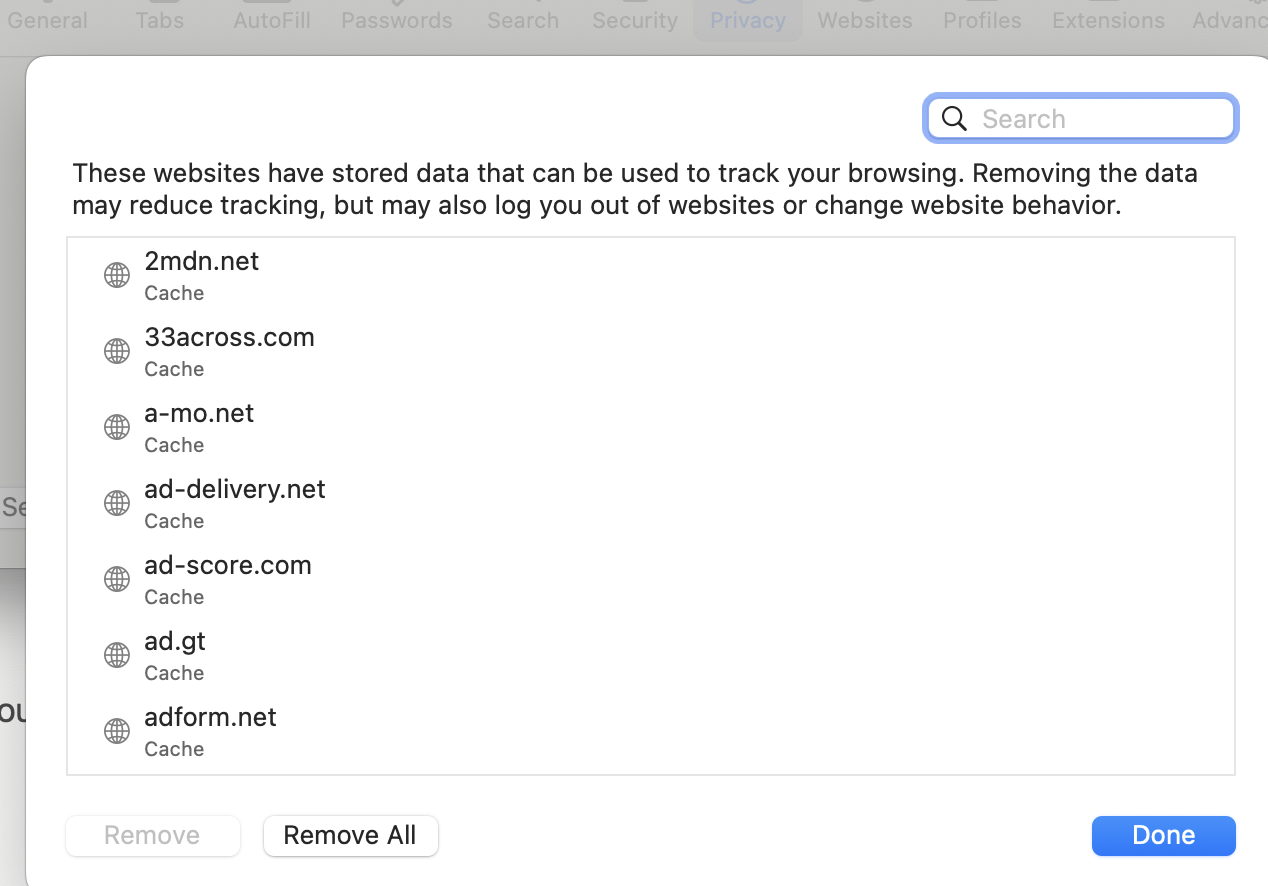
Task: Switch to the Security tab
Action: click(x=634, y=20)
